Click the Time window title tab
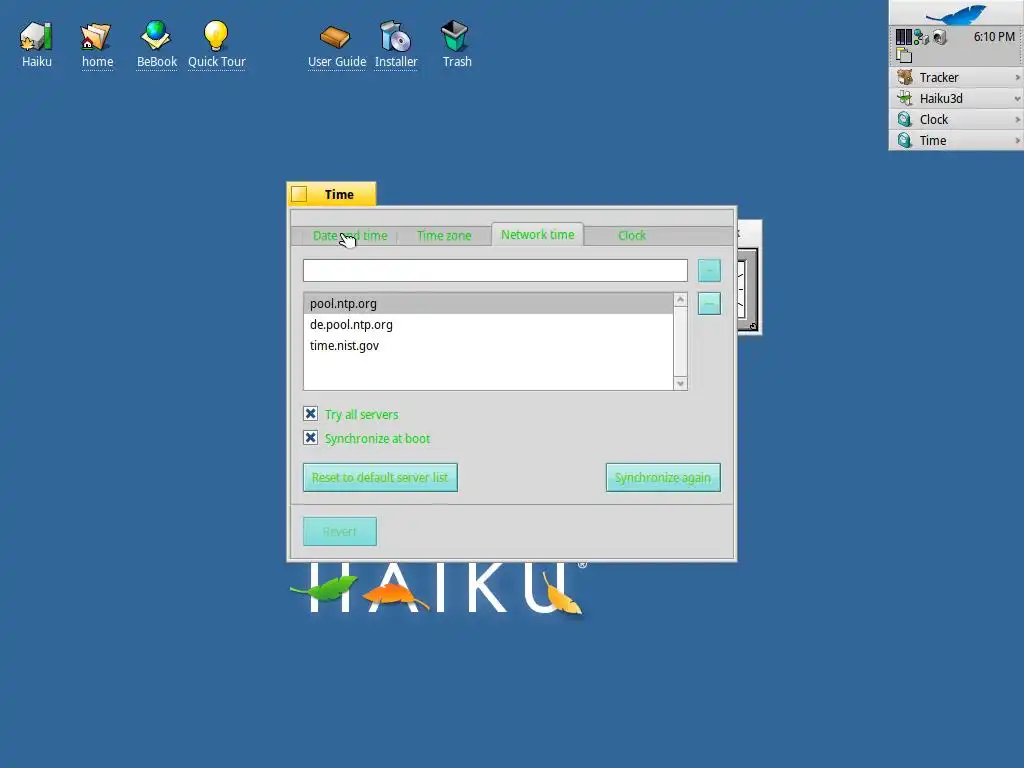 pos(339,195)
